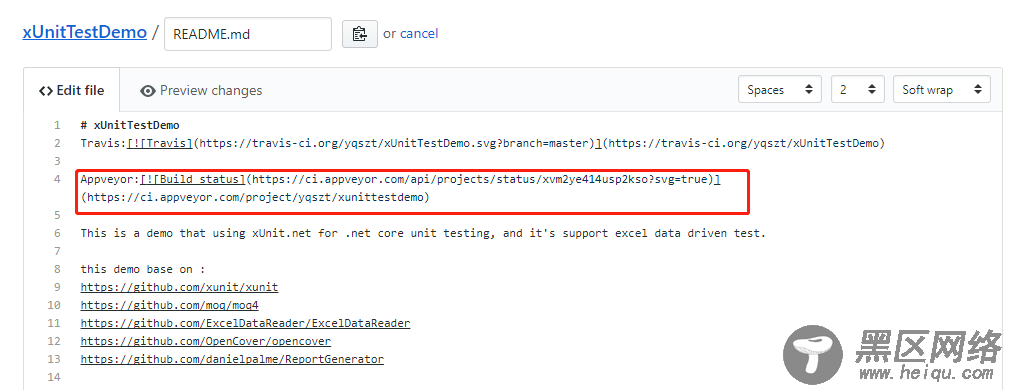This screenshot has width=1015, height=390.
Task: Click the code brackets icon on Edit file
Action: coord(46,91)
